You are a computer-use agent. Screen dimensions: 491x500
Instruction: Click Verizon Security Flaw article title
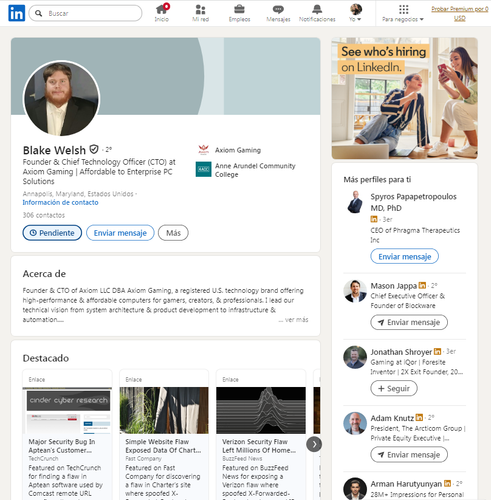(x=259, y=446)
